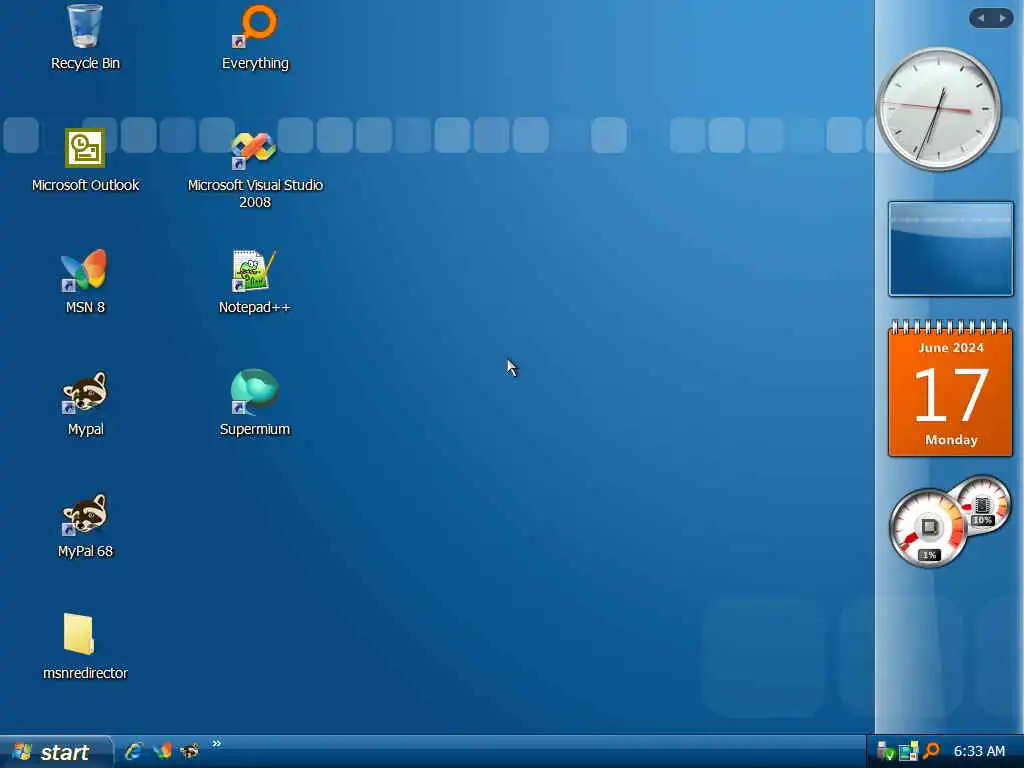
Task: Click the Everything magnifier tray icon
Action: pos(931,752)
